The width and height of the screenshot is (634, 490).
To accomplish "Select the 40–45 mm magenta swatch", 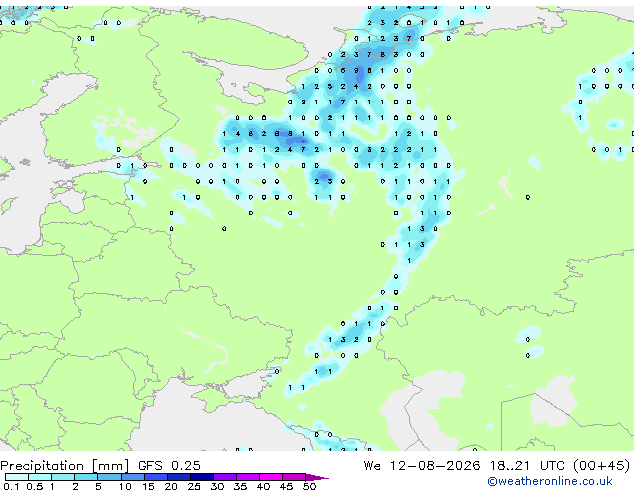I will click(x=271, y=477).
